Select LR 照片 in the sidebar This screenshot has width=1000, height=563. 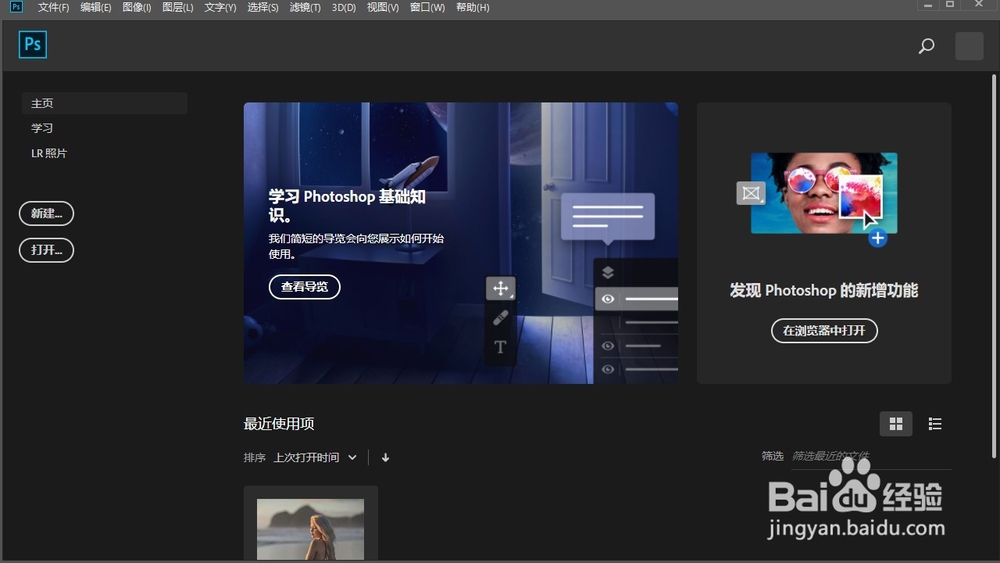click(x=49, y=153)
